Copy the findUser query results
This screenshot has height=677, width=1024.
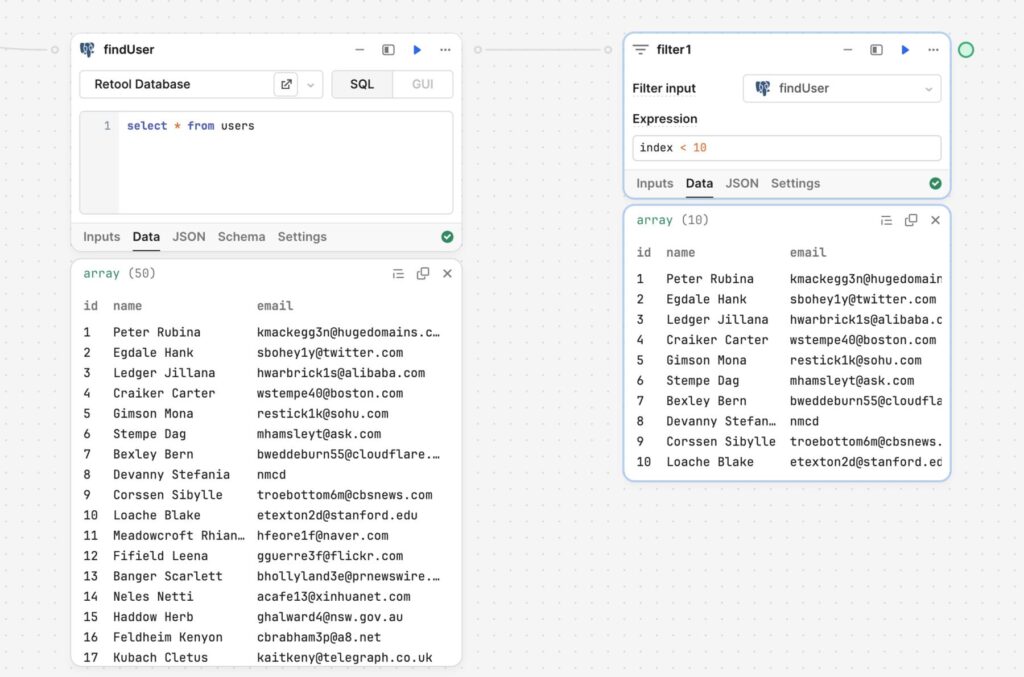(421, 272)
